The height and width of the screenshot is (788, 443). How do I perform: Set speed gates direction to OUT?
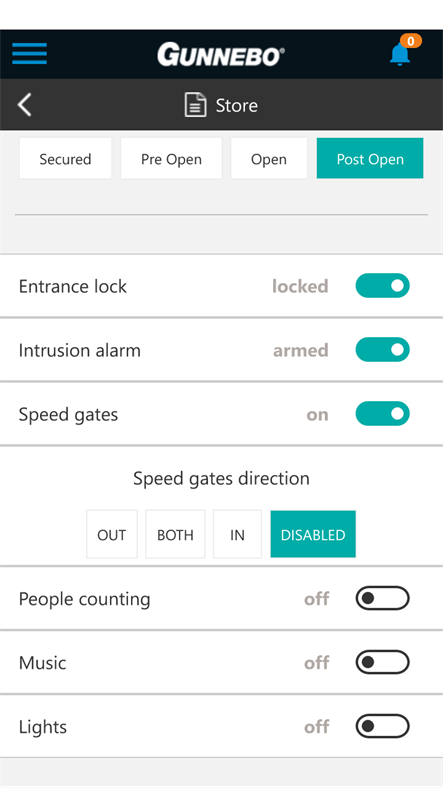(112, 534)
